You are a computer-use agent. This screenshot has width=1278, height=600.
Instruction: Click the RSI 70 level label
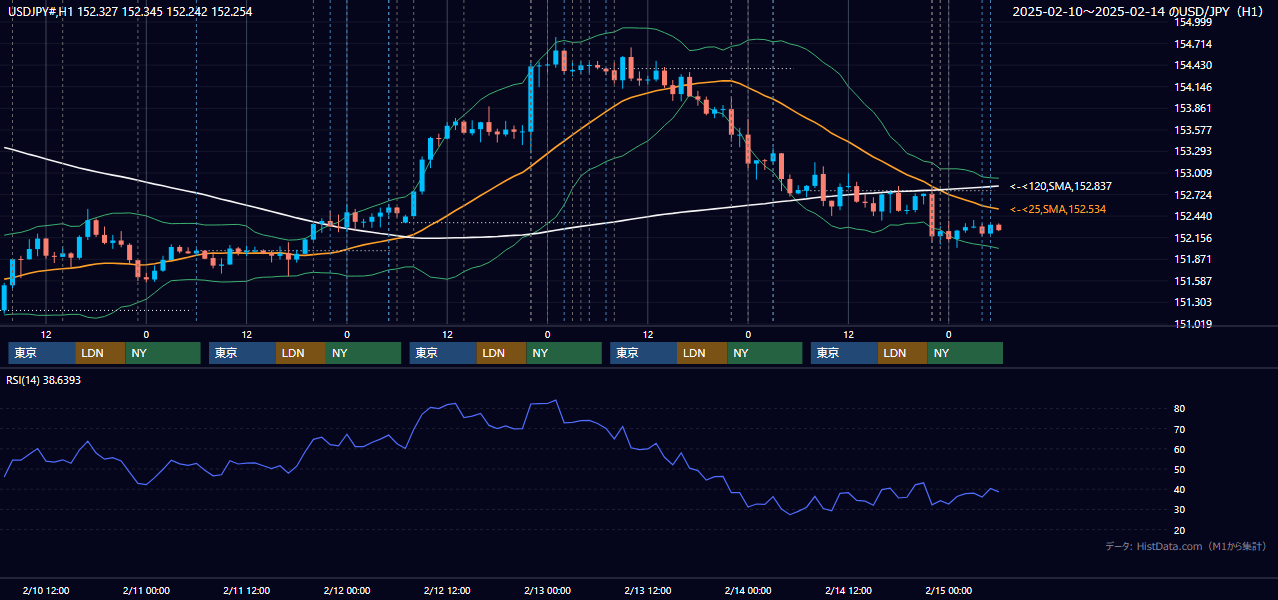click(1180, 429)
